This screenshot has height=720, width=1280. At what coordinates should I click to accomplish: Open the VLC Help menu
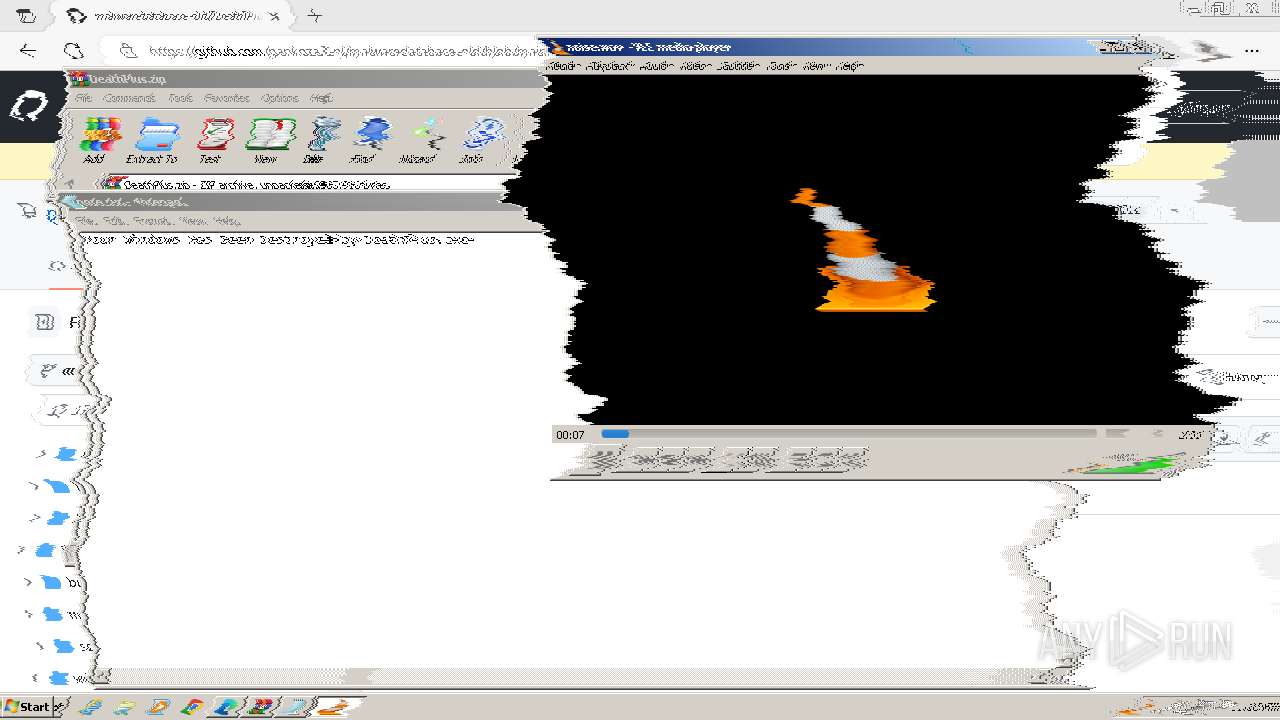(x=850, y=66)
